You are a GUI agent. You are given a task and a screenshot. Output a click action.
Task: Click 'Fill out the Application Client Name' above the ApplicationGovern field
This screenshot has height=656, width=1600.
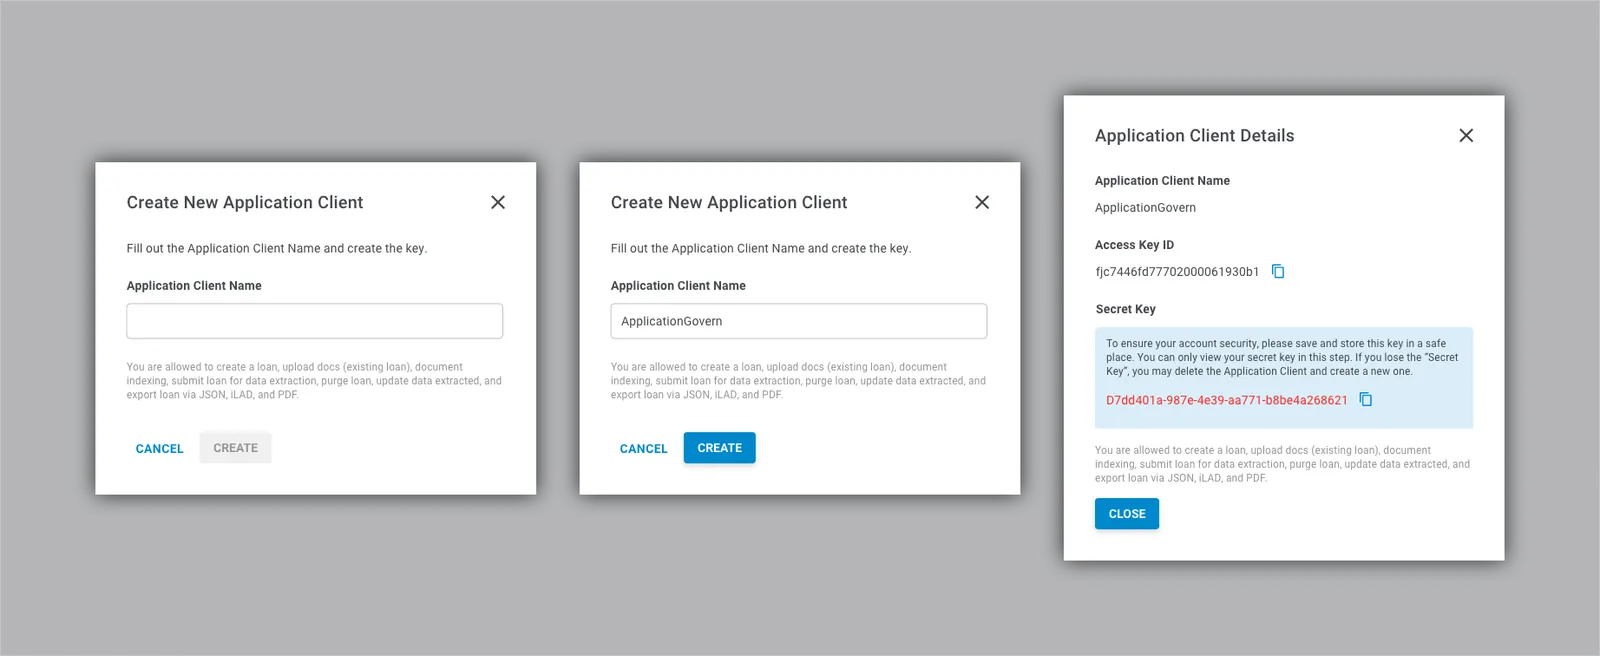(761, 249)
